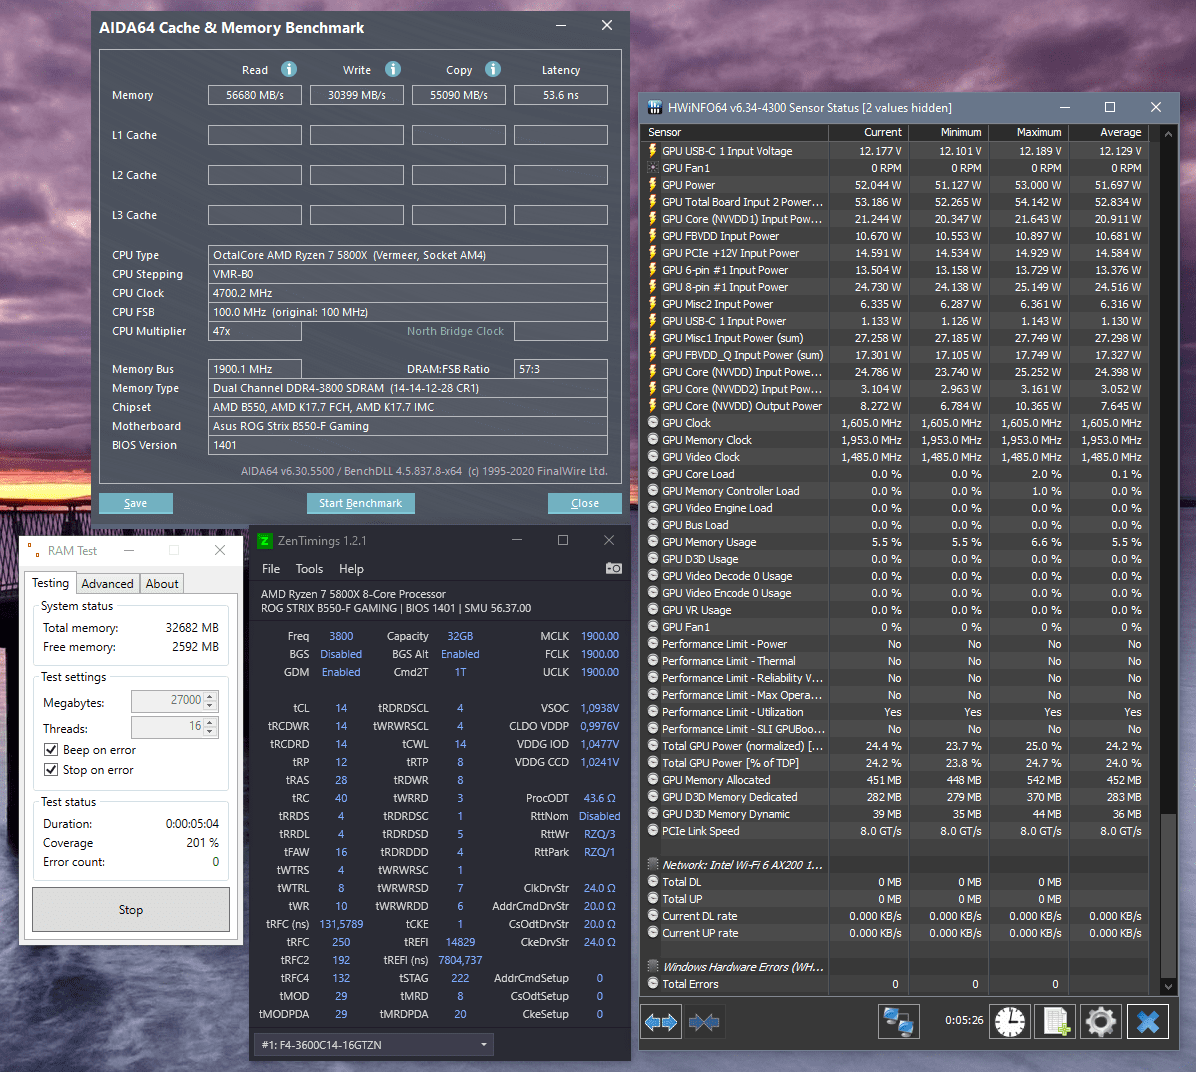Click Memory Latency field 53.6 ns
This screenshot has height=1072, width=1196.
tap(561, 95)
